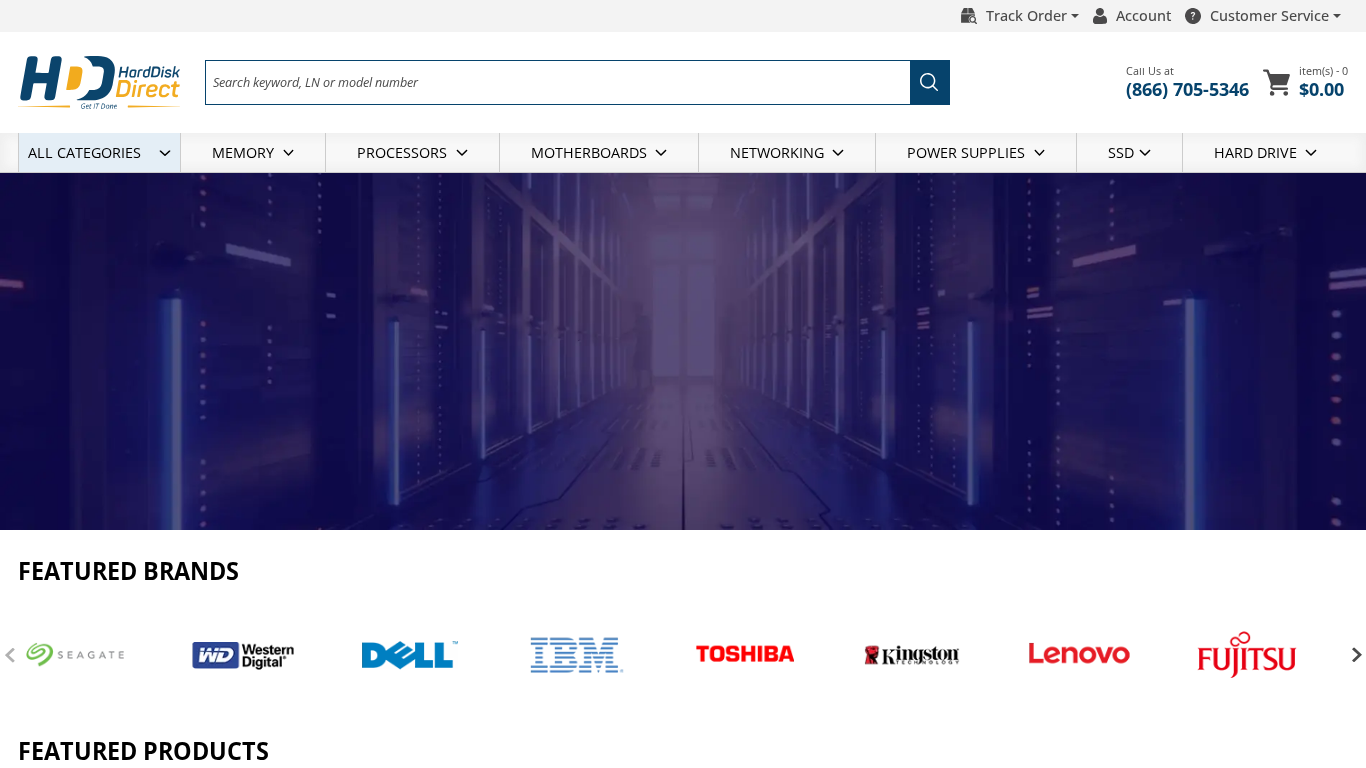Click the Dell brand logo
Viewport: 1366px width, 768px height.
coord(408,654)
